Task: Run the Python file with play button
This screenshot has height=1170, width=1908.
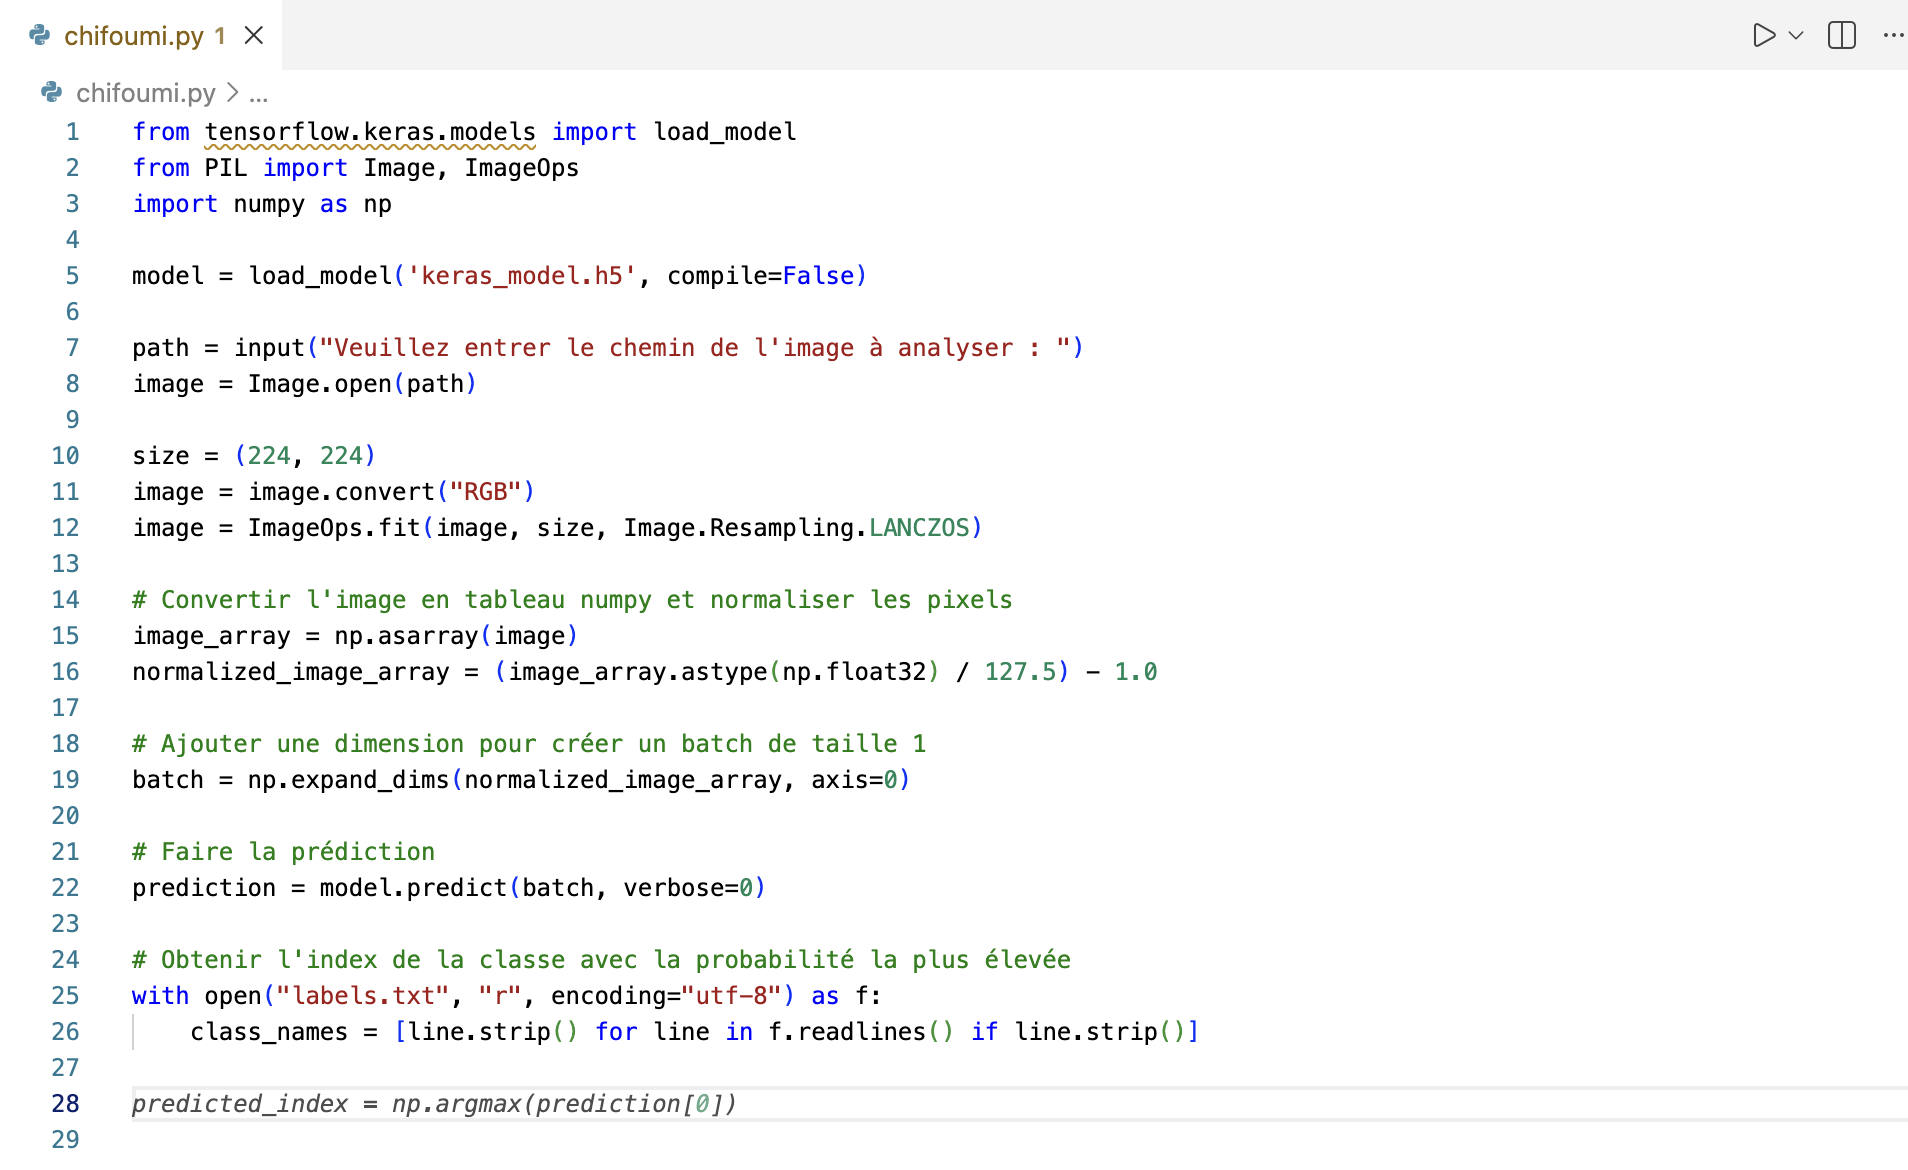Action: [1763, 36]
